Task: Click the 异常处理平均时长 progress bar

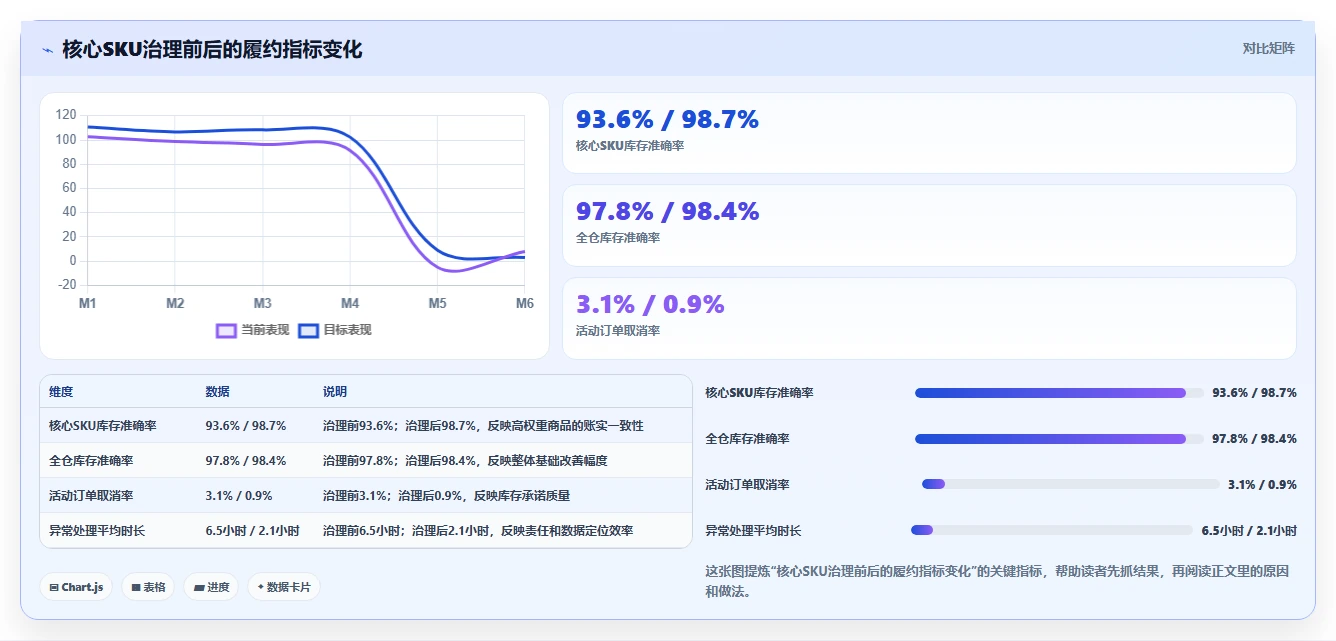Action: pyautogui.click(x=1052, y=530)
